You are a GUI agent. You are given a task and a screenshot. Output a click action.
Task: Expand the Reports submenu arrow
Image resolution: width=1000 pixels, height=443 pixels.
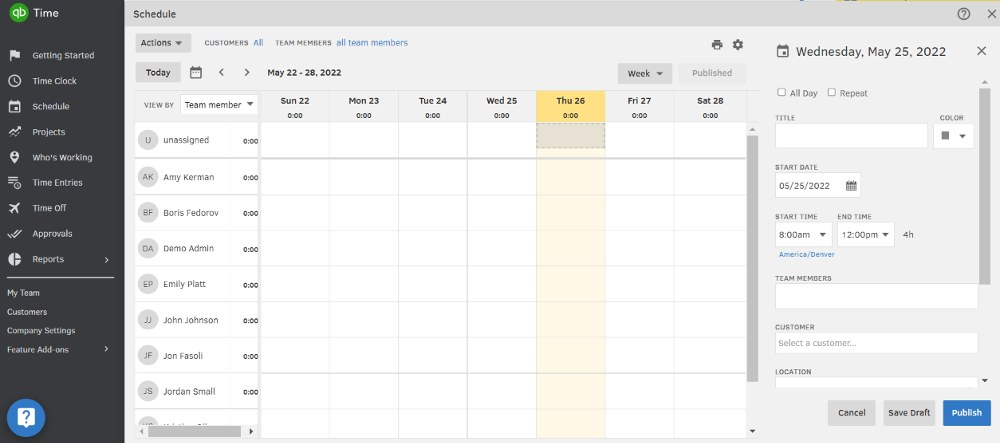[107, 259]
